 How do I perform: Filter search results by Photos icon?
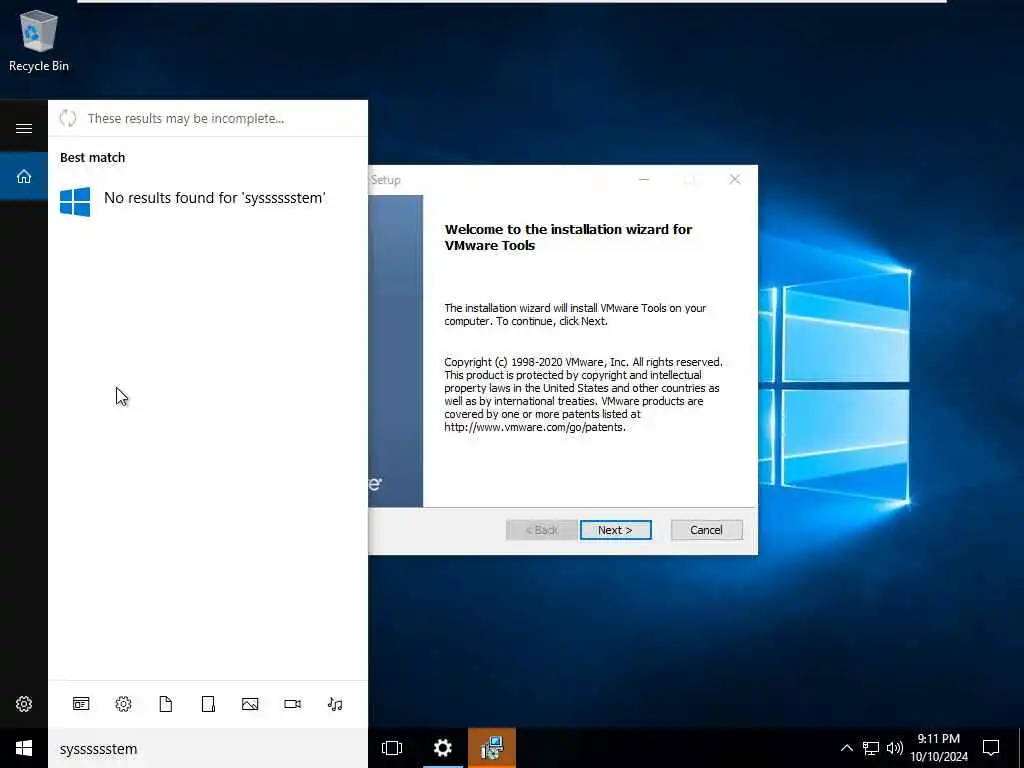[x=250, y=704]
